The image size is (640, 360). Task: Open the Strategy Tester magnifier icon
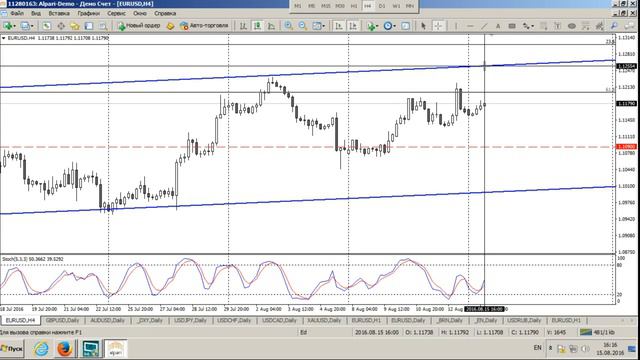point(102,26)
